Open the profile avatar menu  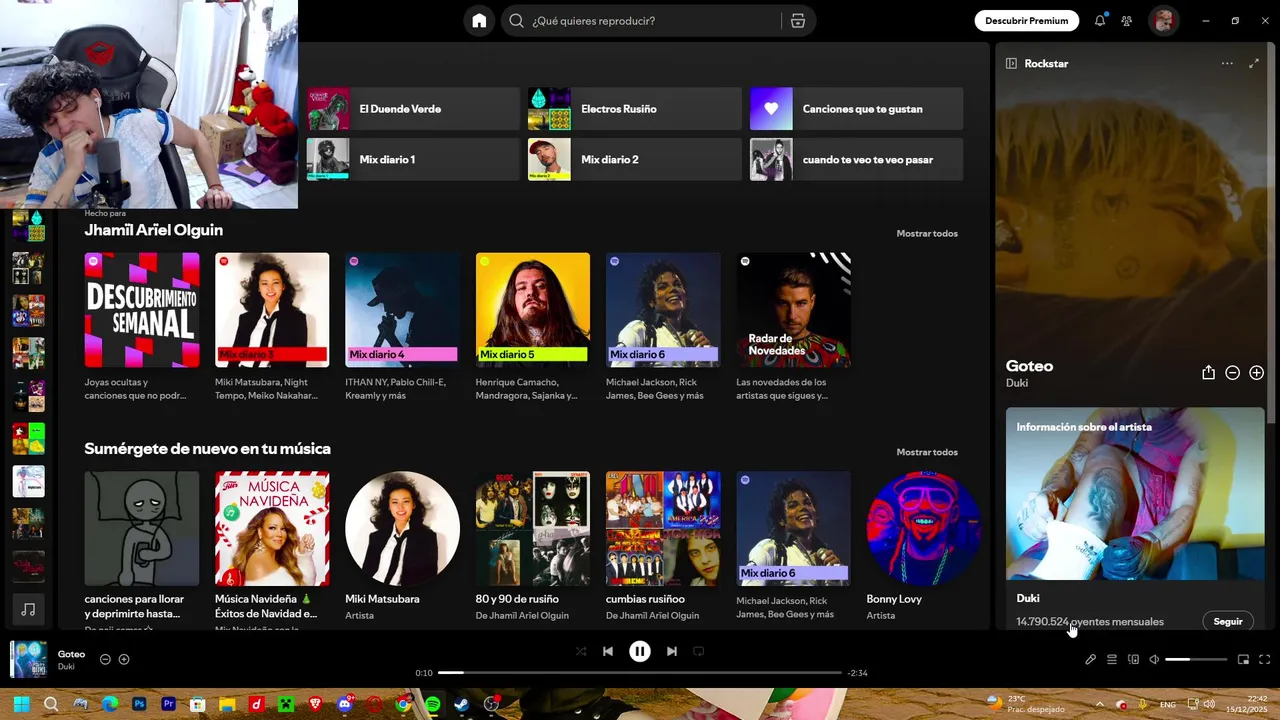pyautogui.click(x=1163, y=21)
